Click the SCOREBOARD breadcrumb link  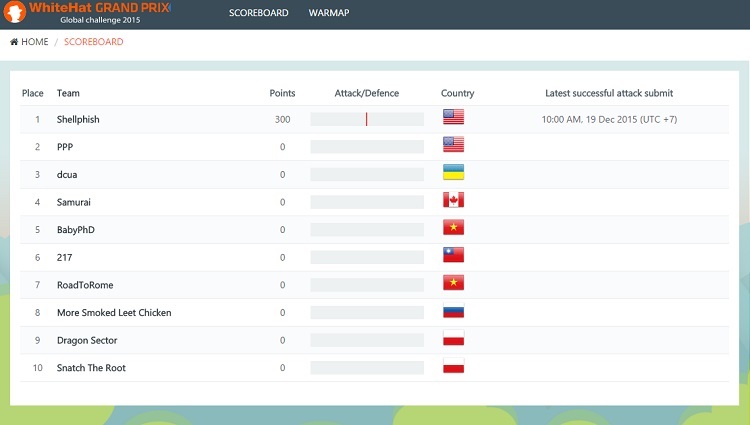[94, 42]
